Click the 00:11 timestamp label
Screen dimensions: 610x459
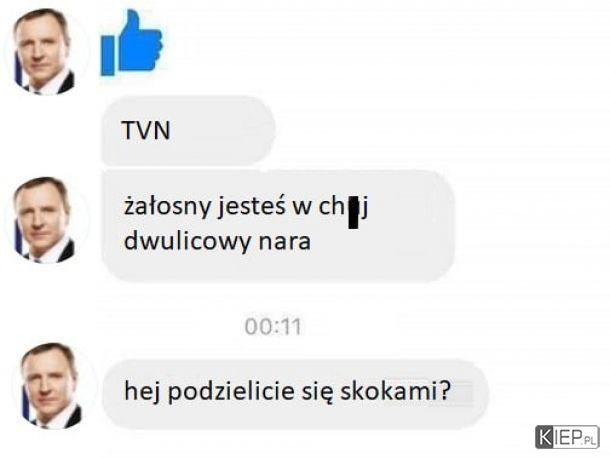(x=273, y=327)
